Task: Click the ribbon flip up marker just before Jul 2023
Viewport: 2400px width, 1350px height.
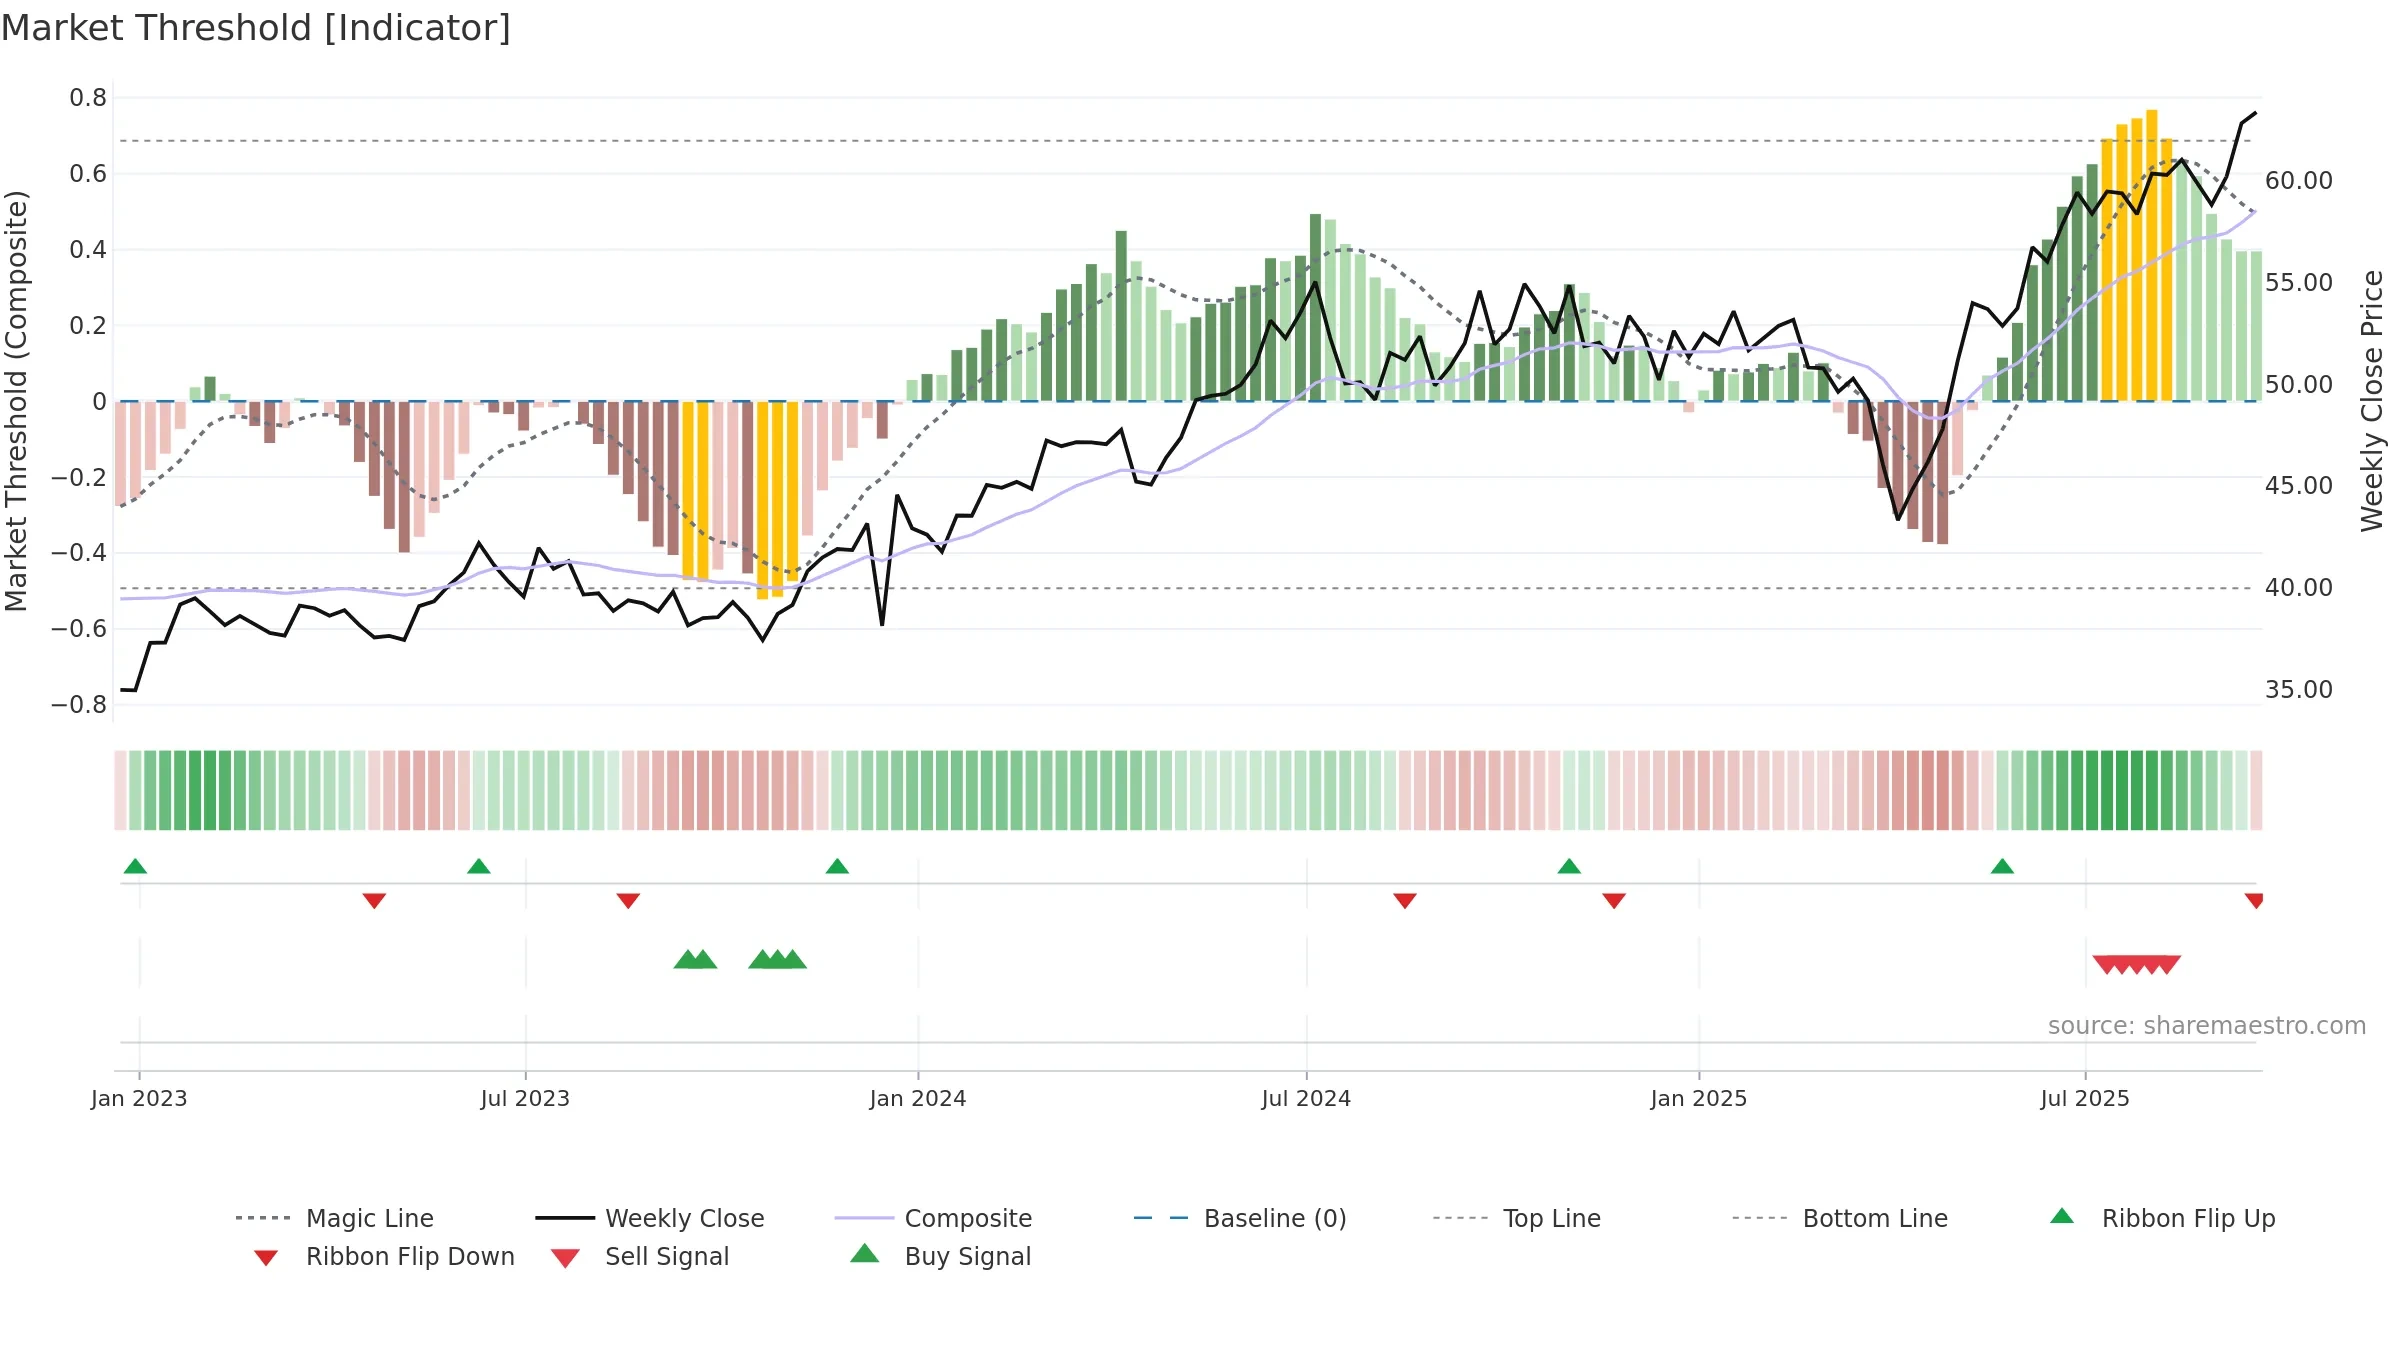Action: pyautogui.click(x=479, y=866)
